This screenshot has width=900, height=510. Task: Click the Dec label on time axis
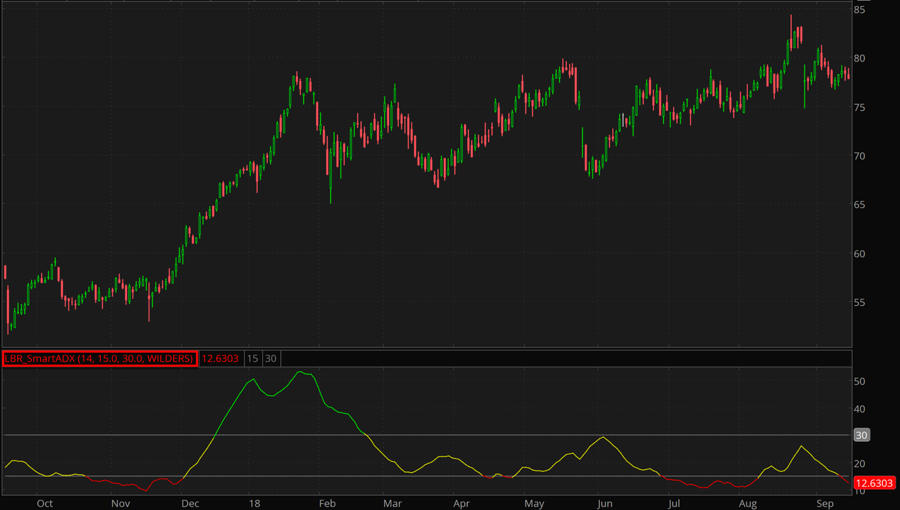pyautogui.click(x=190, y=503)
